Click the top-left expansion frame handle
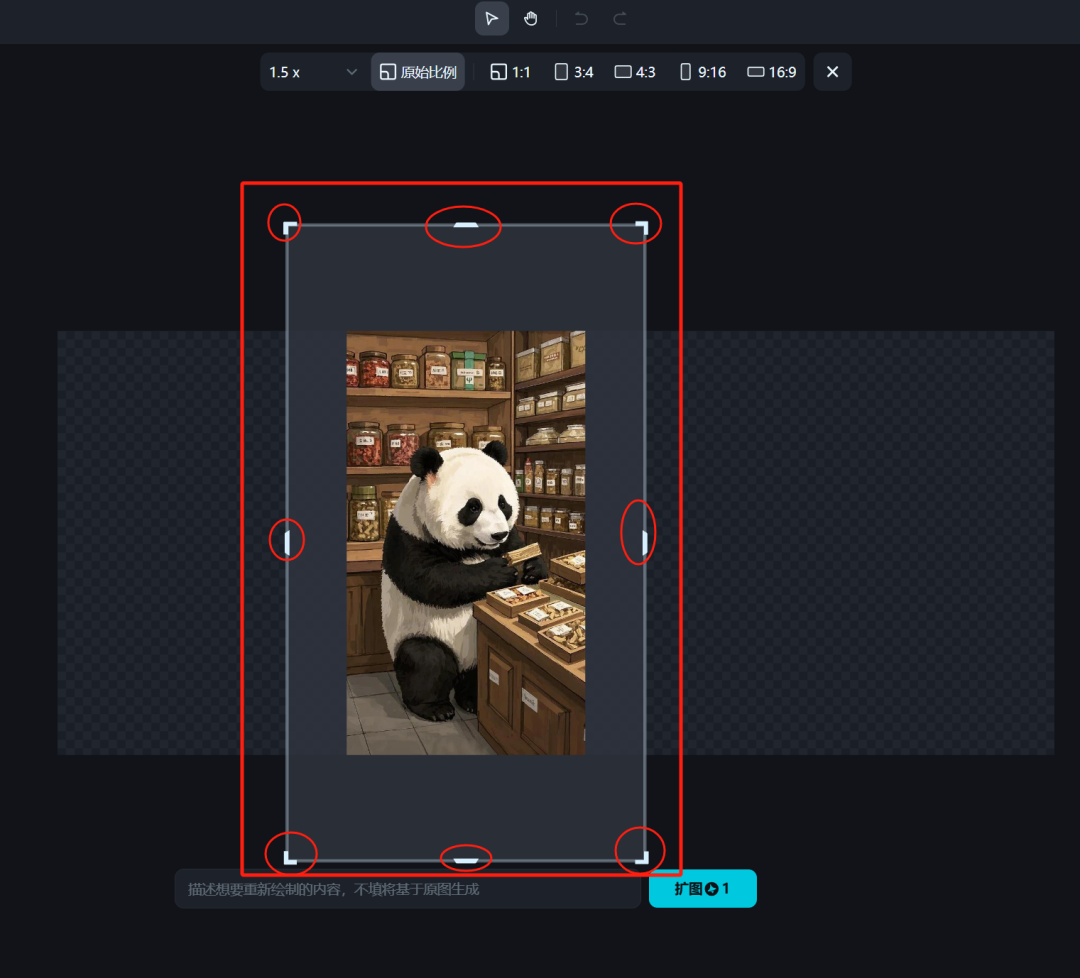Viewport: 1080px width, 978px height. [285, 222]
